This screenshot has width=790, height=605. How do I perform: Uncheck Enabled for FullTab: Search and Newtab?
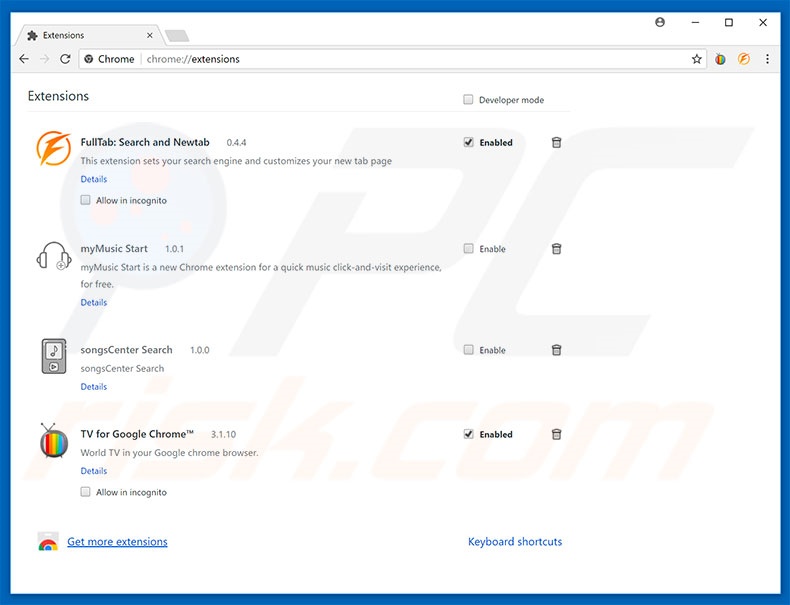[x=469, y=142]
